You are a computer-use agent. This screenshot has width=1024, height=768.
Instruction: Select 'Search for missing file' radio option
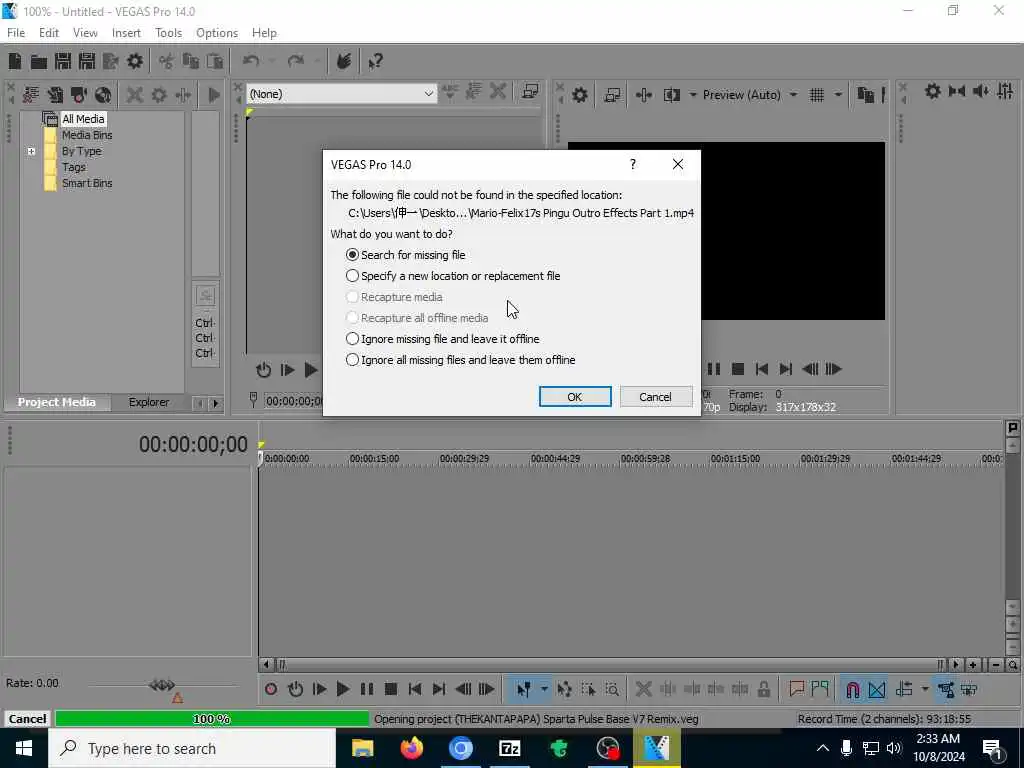pyautogui.click(x=406, y=255)
